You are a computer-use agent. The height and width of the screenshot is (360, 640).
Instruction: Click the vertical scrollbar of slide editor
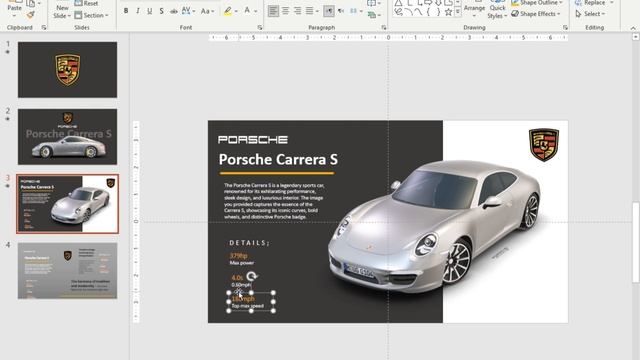coord(636,242)
